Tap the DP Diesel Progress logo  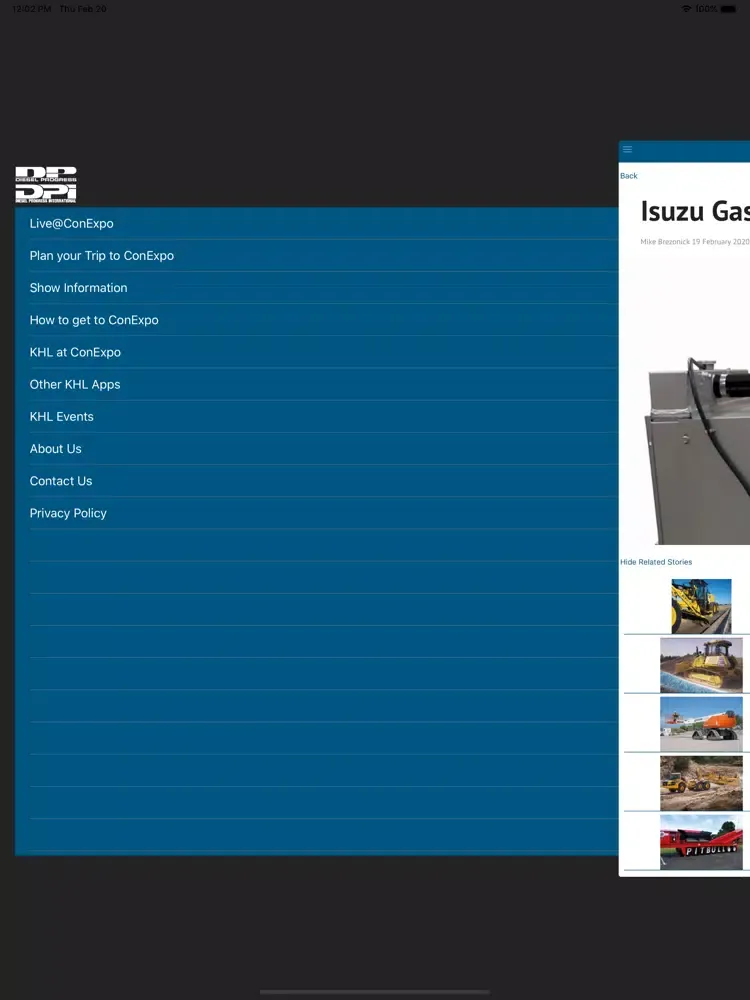click(46, 185)
